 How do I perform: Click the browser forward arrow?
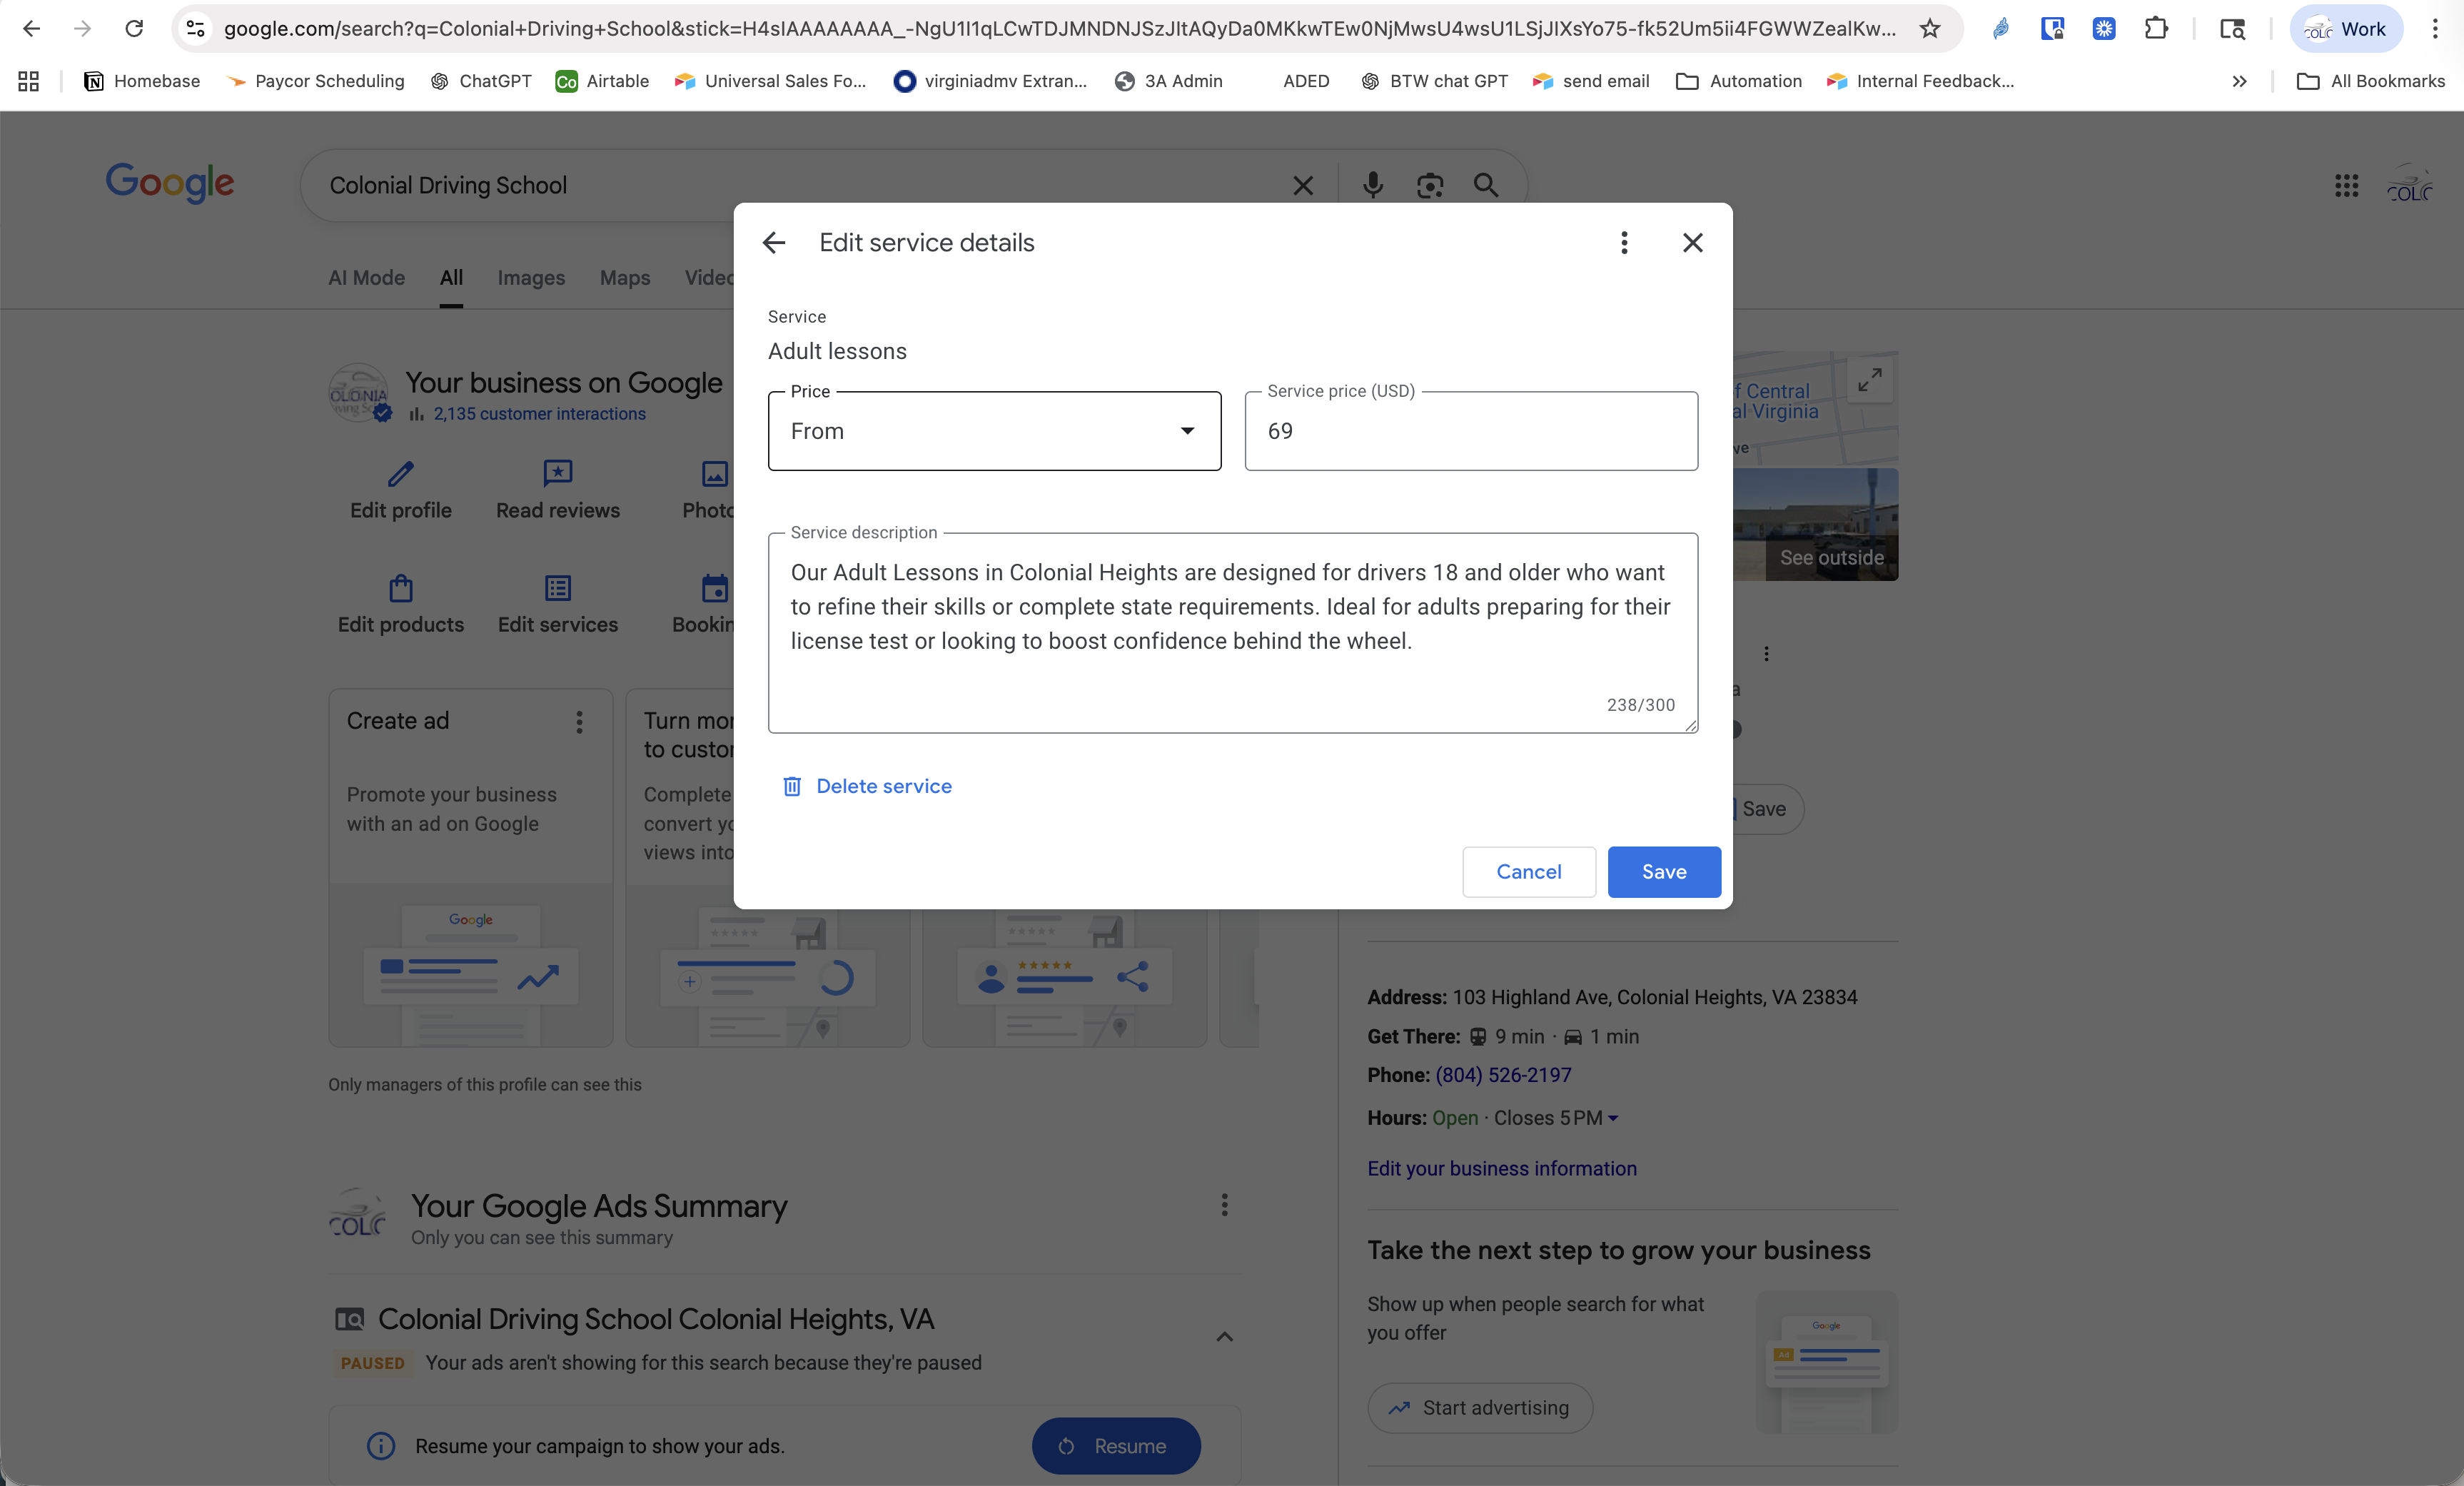point(83,29)
